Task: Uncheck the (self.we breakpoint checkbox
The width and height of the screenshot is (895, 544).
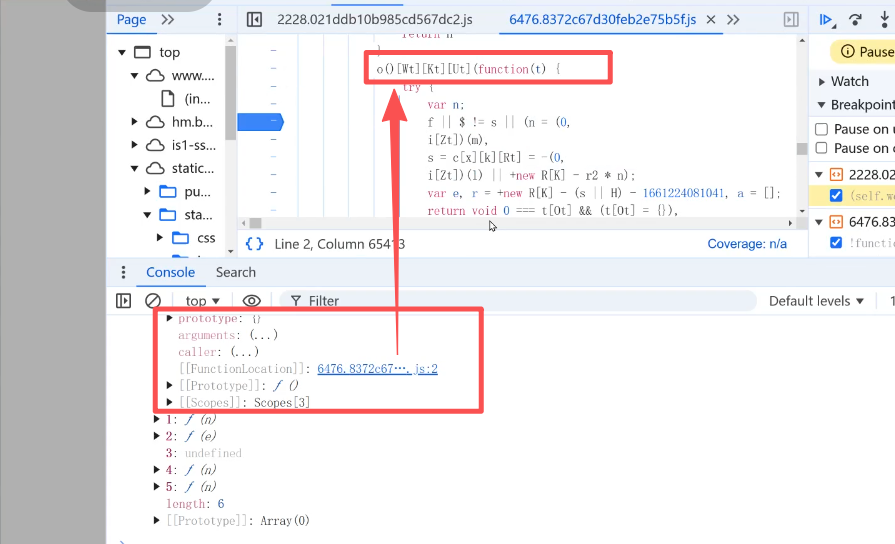Action: point(836,196)
